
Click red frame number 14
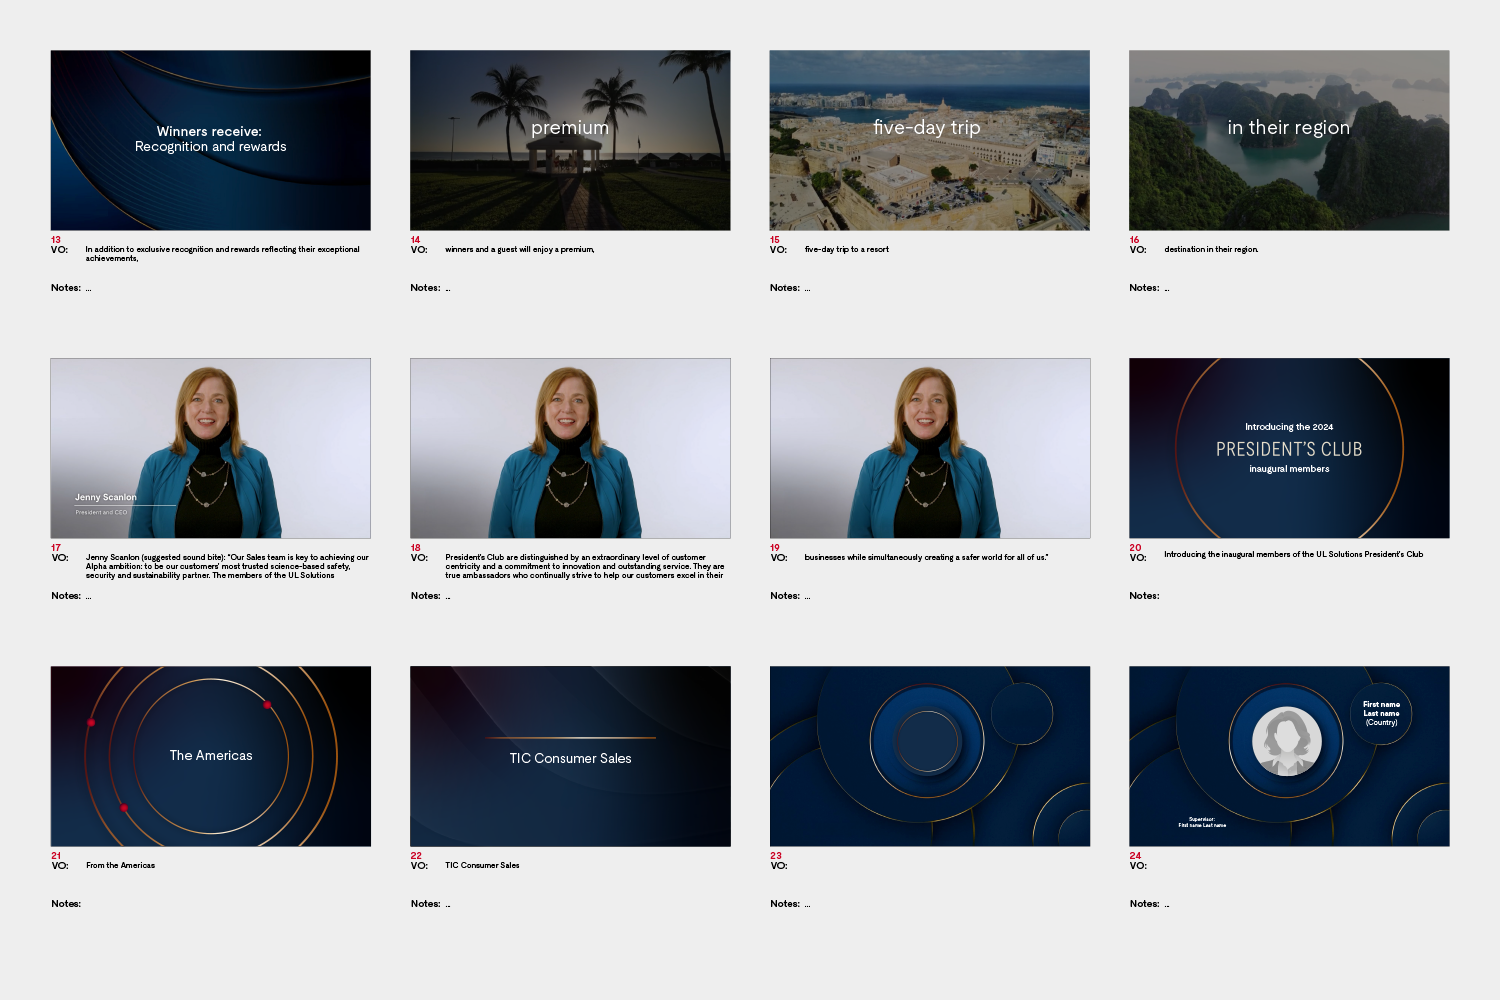[x=415, y=240]
